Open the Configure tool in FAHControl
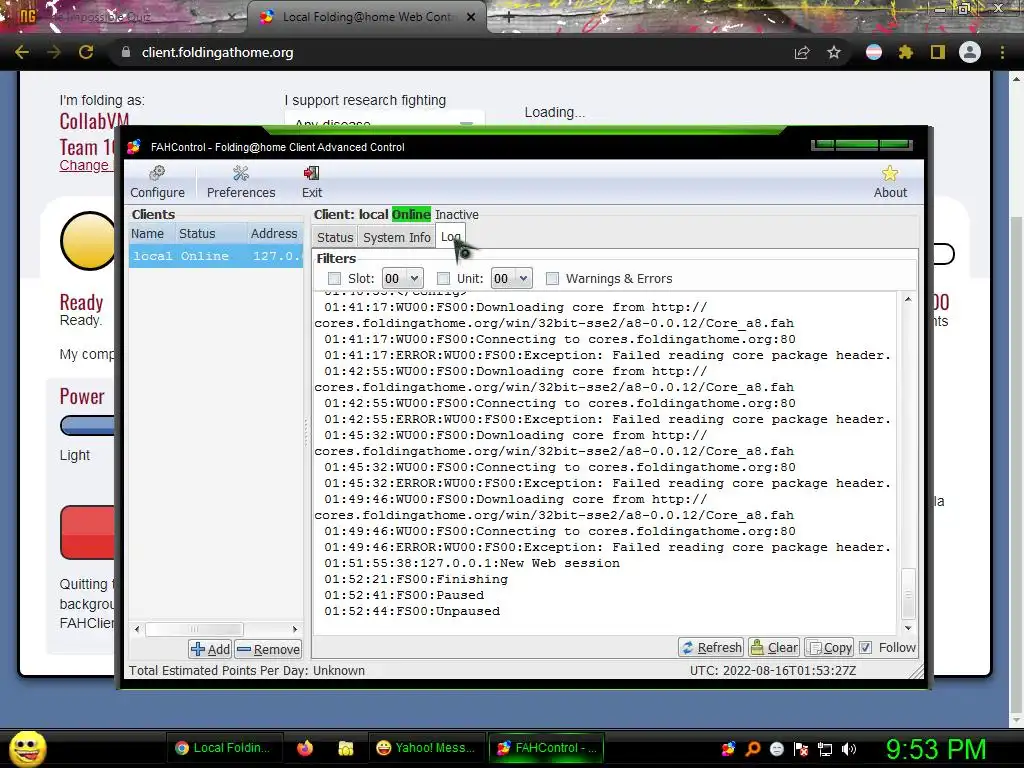The height and width of the screenshot is (768, 1024). 157,182
